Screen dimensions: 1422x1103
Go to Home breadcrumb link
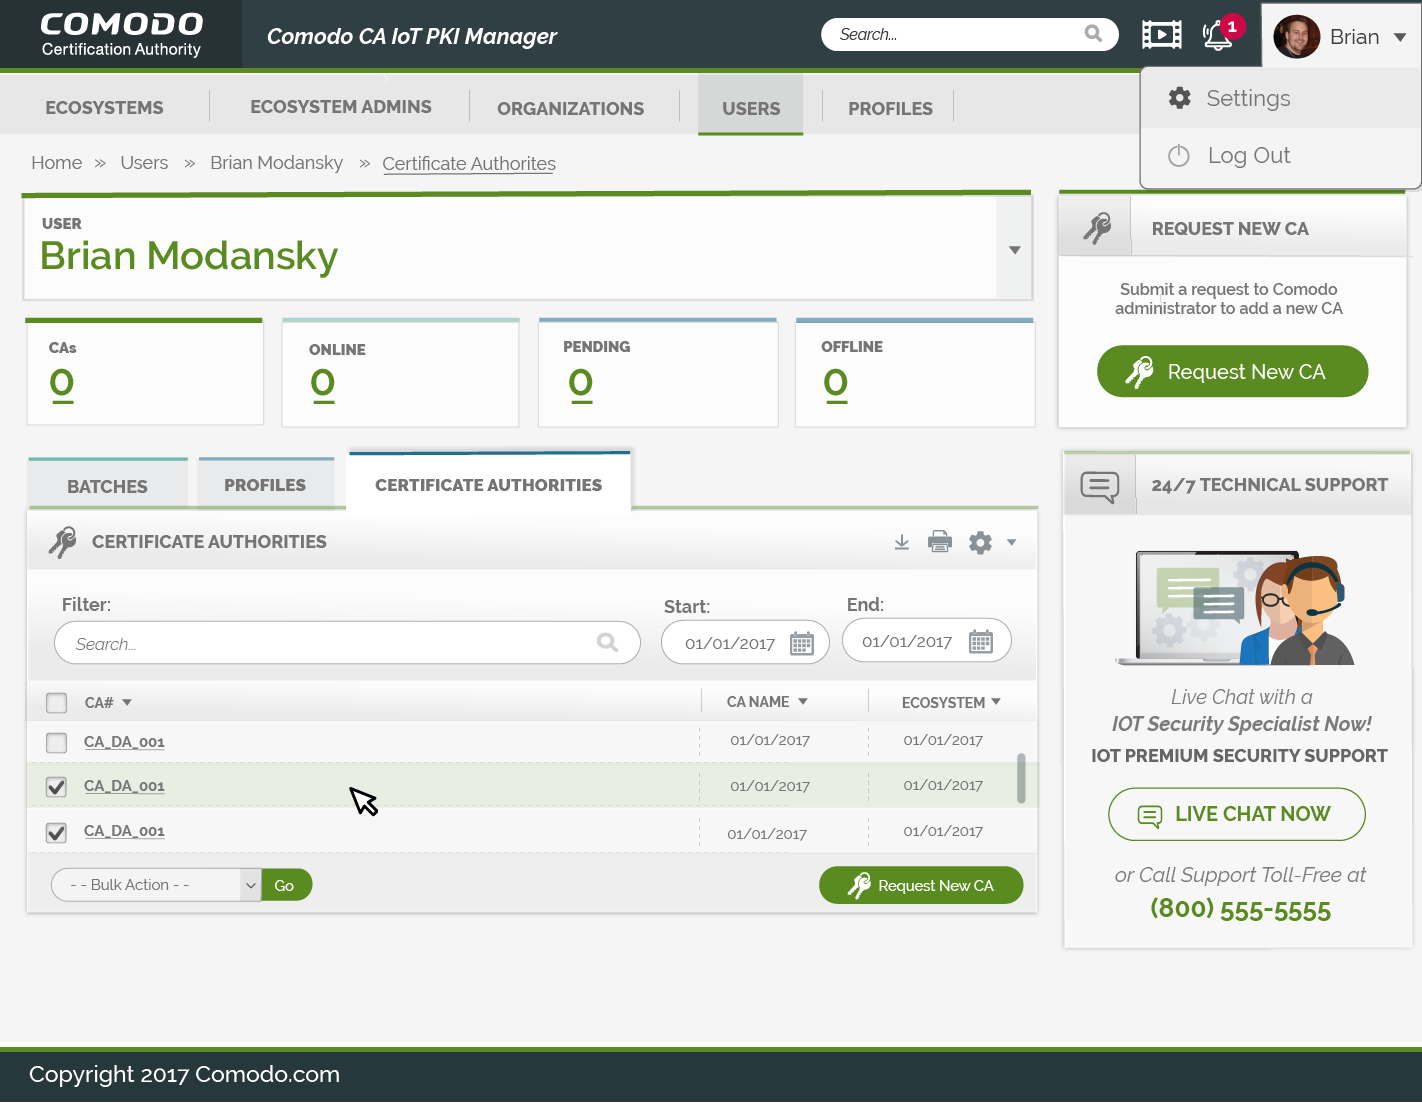click(x=57, y=163)
